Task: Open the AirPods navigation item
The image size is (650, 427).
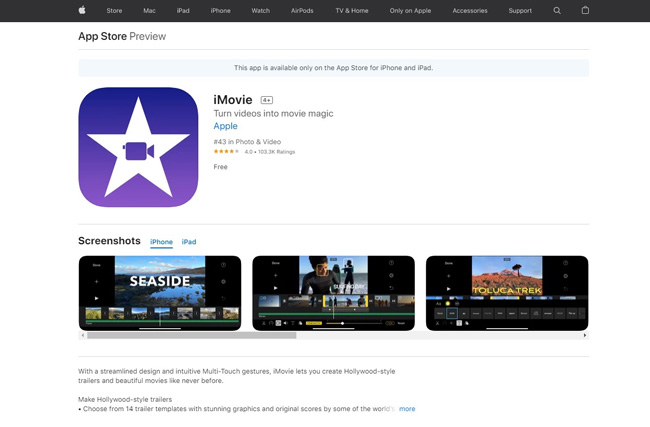Action: (302, 11)
